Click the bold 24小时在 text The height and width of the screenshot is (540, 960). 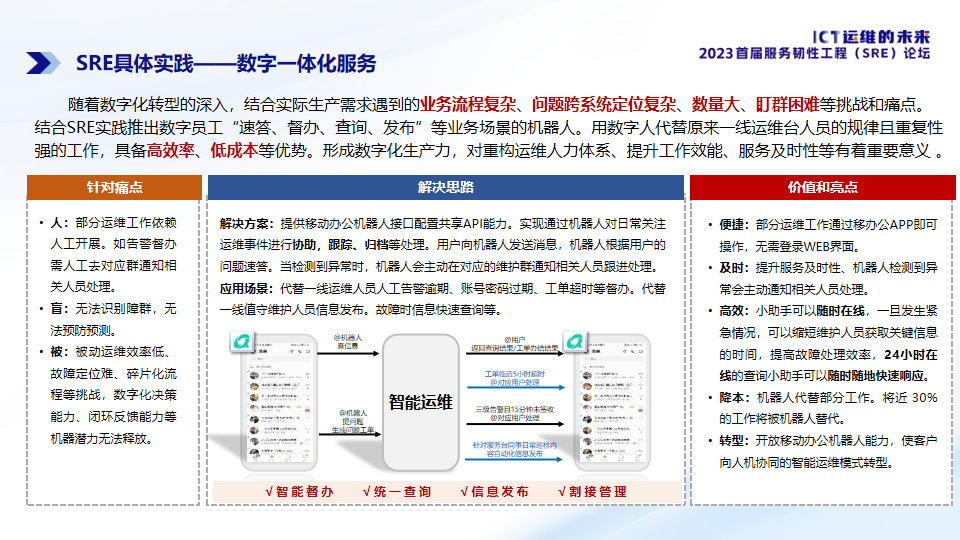(911, 354)
